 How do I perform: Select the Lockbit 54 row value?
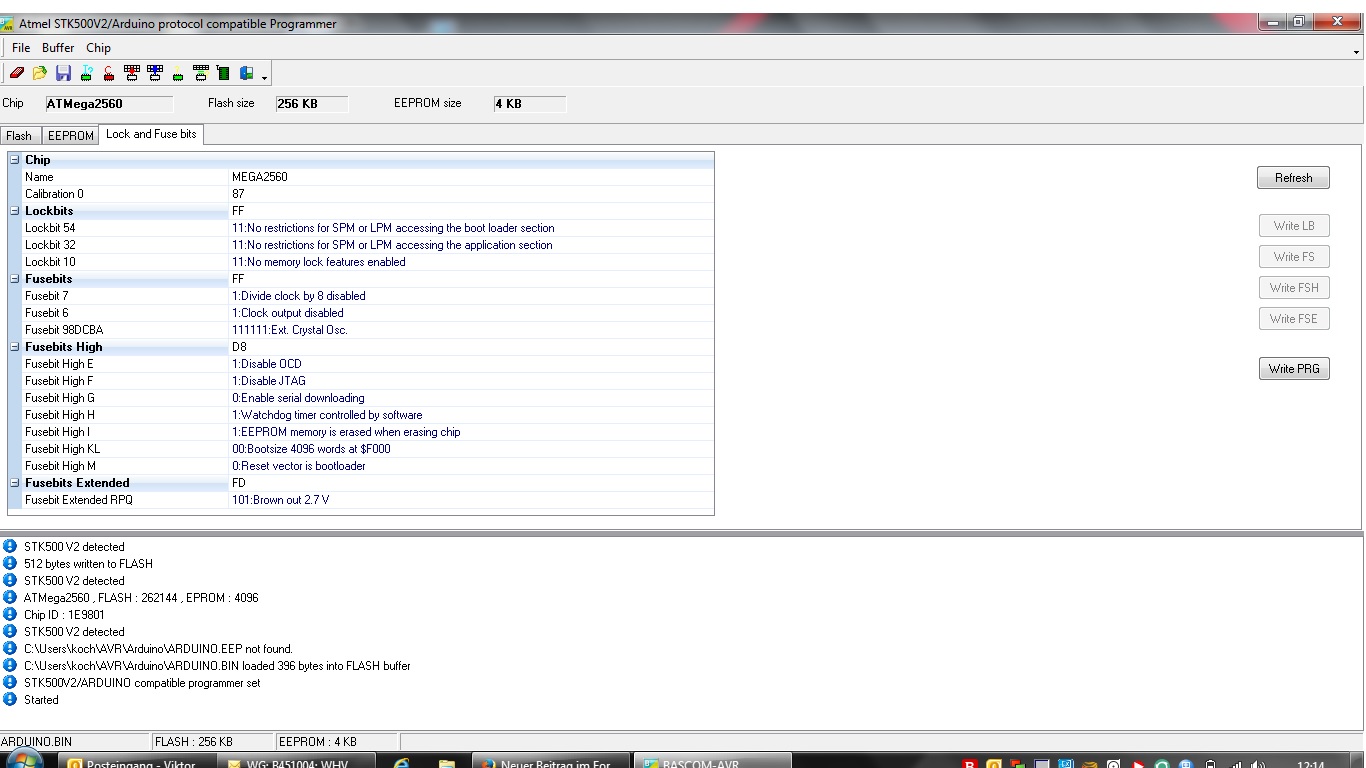393,228
